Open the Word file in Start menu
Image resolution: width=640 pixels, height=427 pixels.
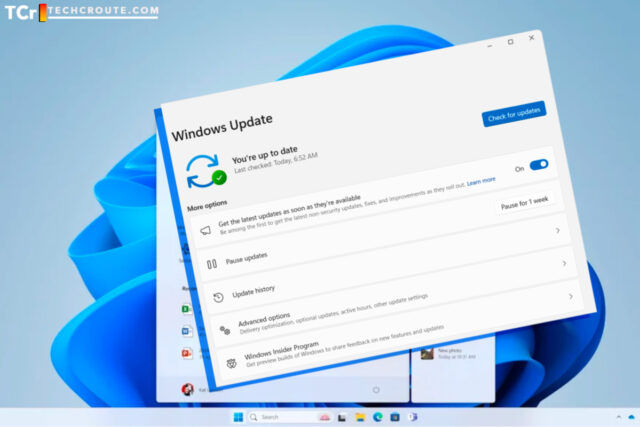(x=187, y=331)
